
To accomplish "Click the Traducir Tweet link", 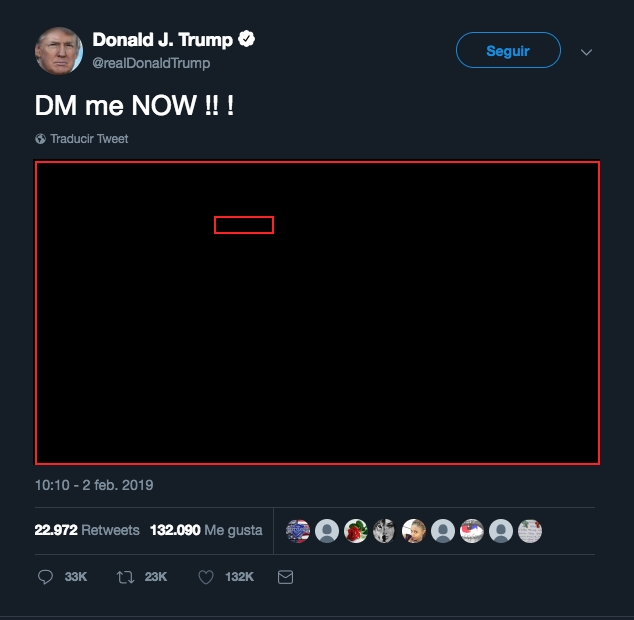I will point(89,139).
